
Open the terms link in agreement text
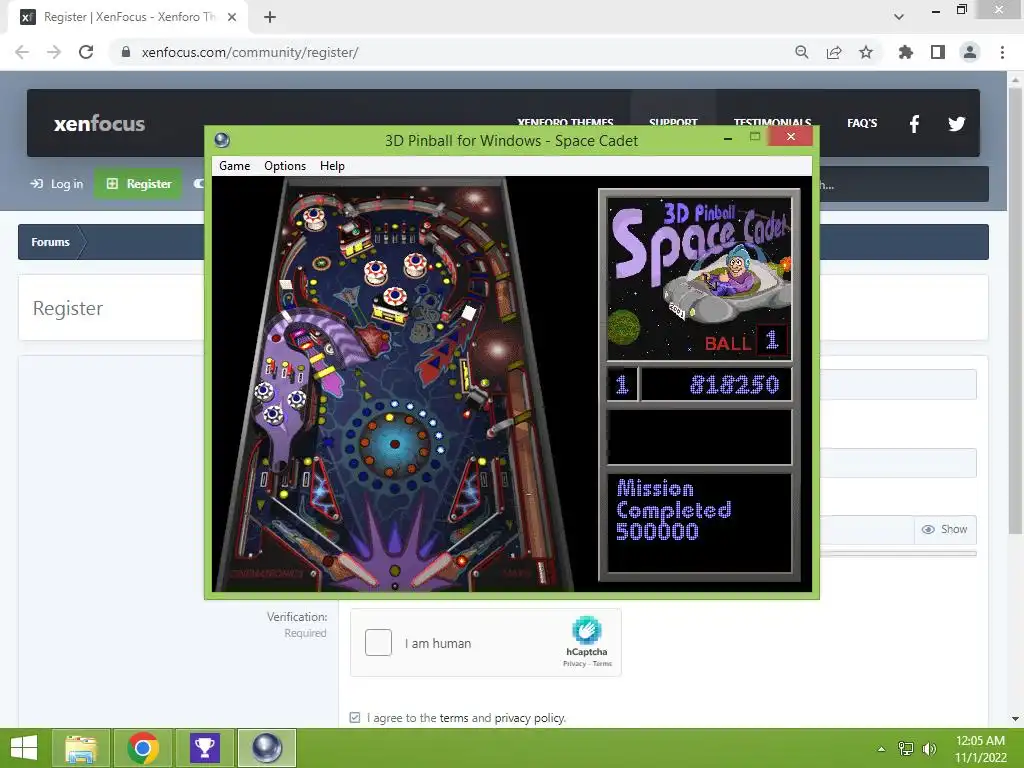(454, 718)
